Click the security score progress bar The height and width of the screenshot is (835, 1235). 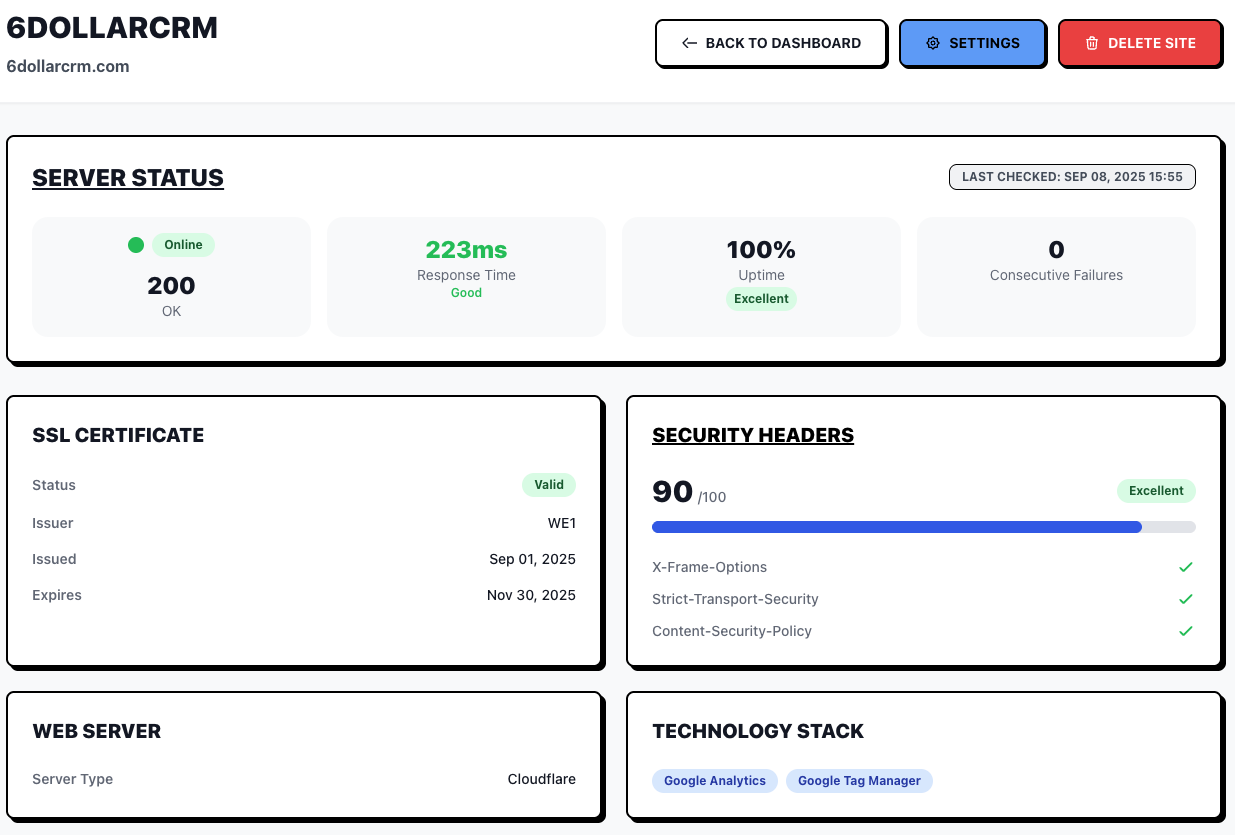(x=923, y=527)
